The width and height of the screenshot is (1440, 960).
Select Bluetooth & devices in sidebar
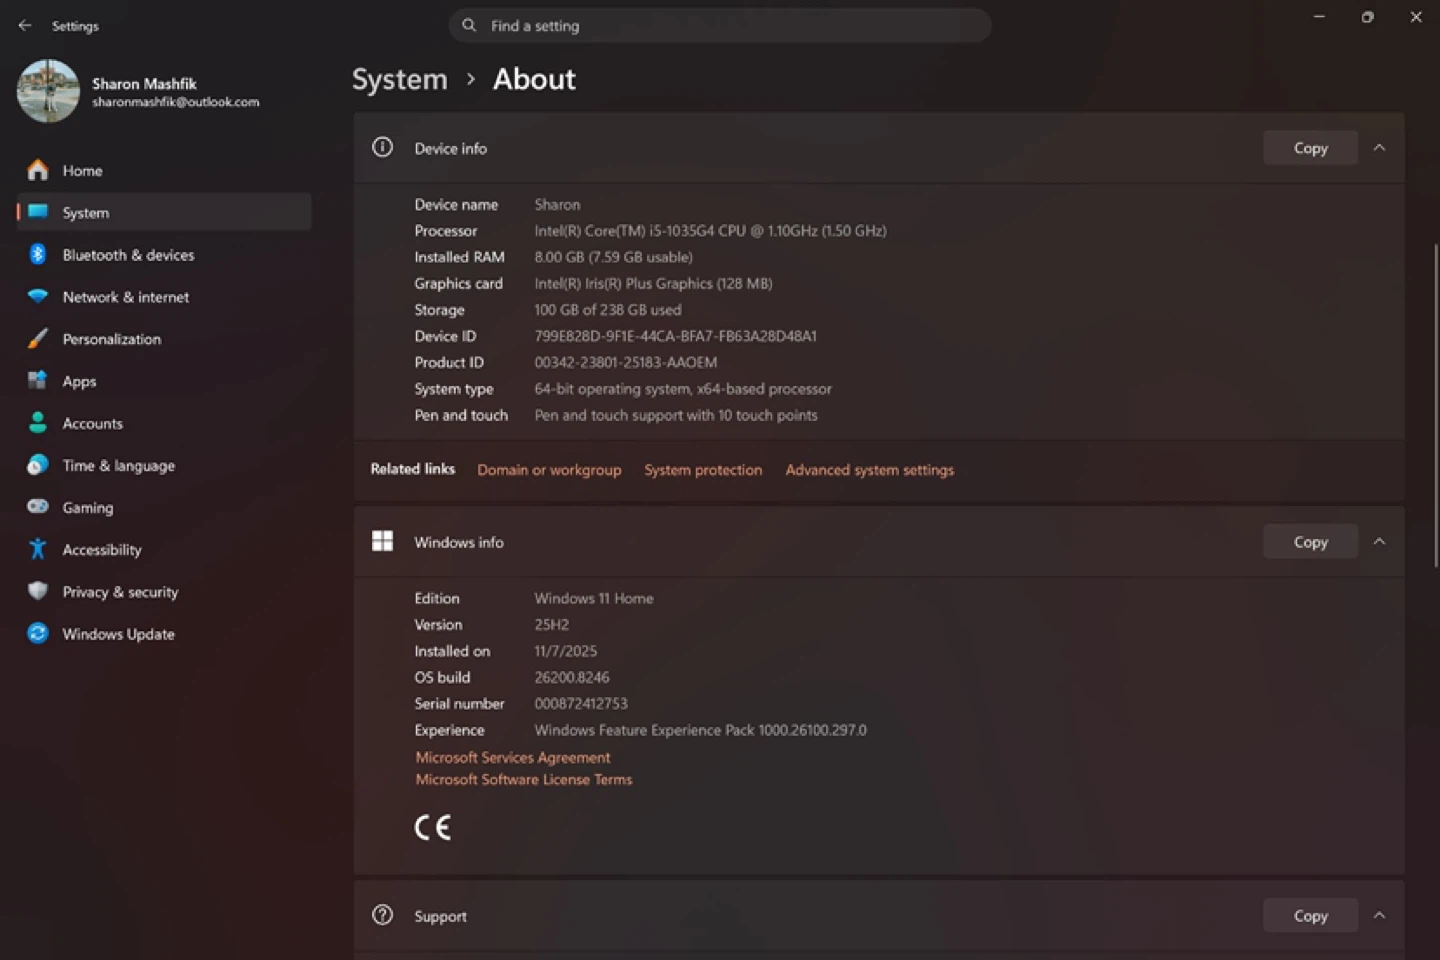click(164, 255)
